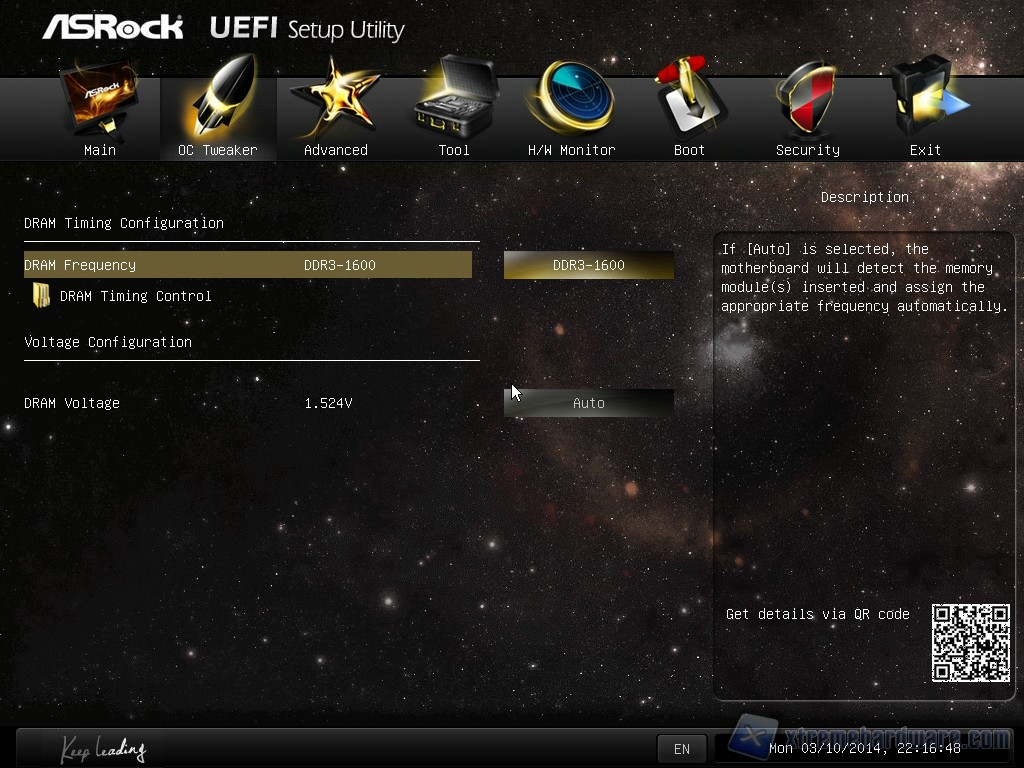1024x768 pixels.
Task: Open the DRAM Voltage Auto dropdown
Action: [x=588, y=403]
